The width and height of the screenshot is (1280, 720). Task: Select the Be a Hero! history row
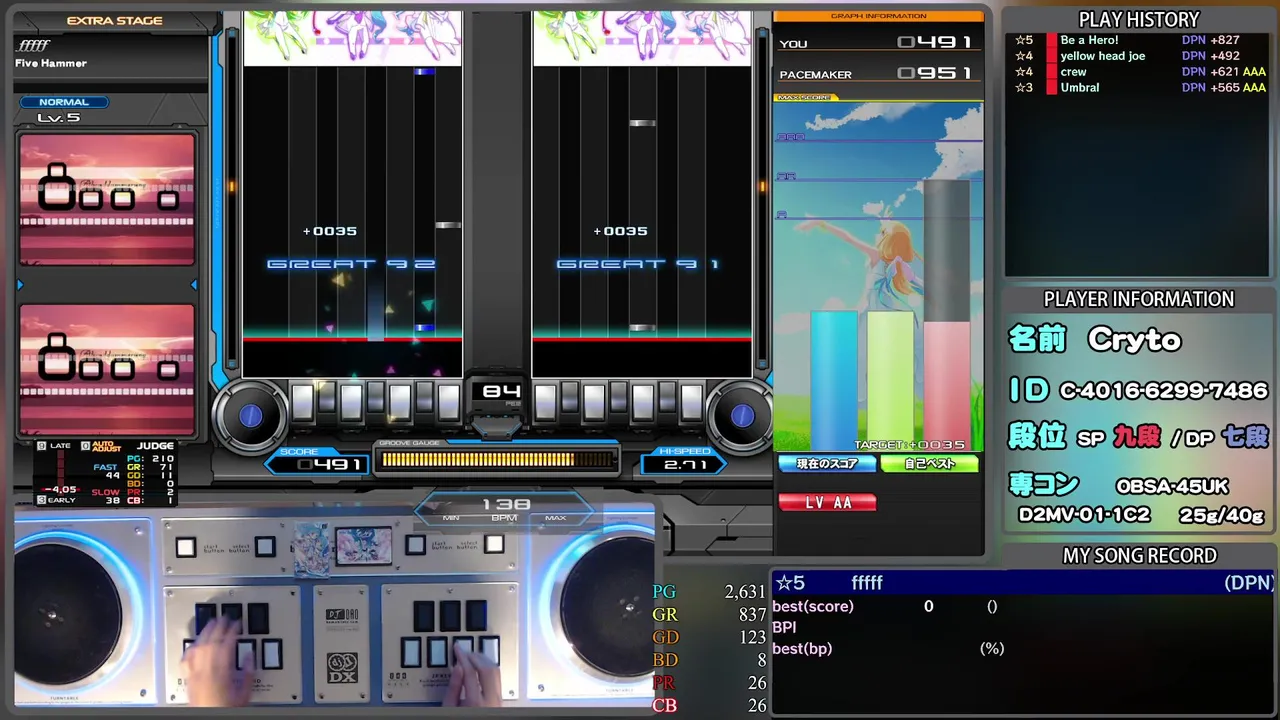pos(1141,40)
